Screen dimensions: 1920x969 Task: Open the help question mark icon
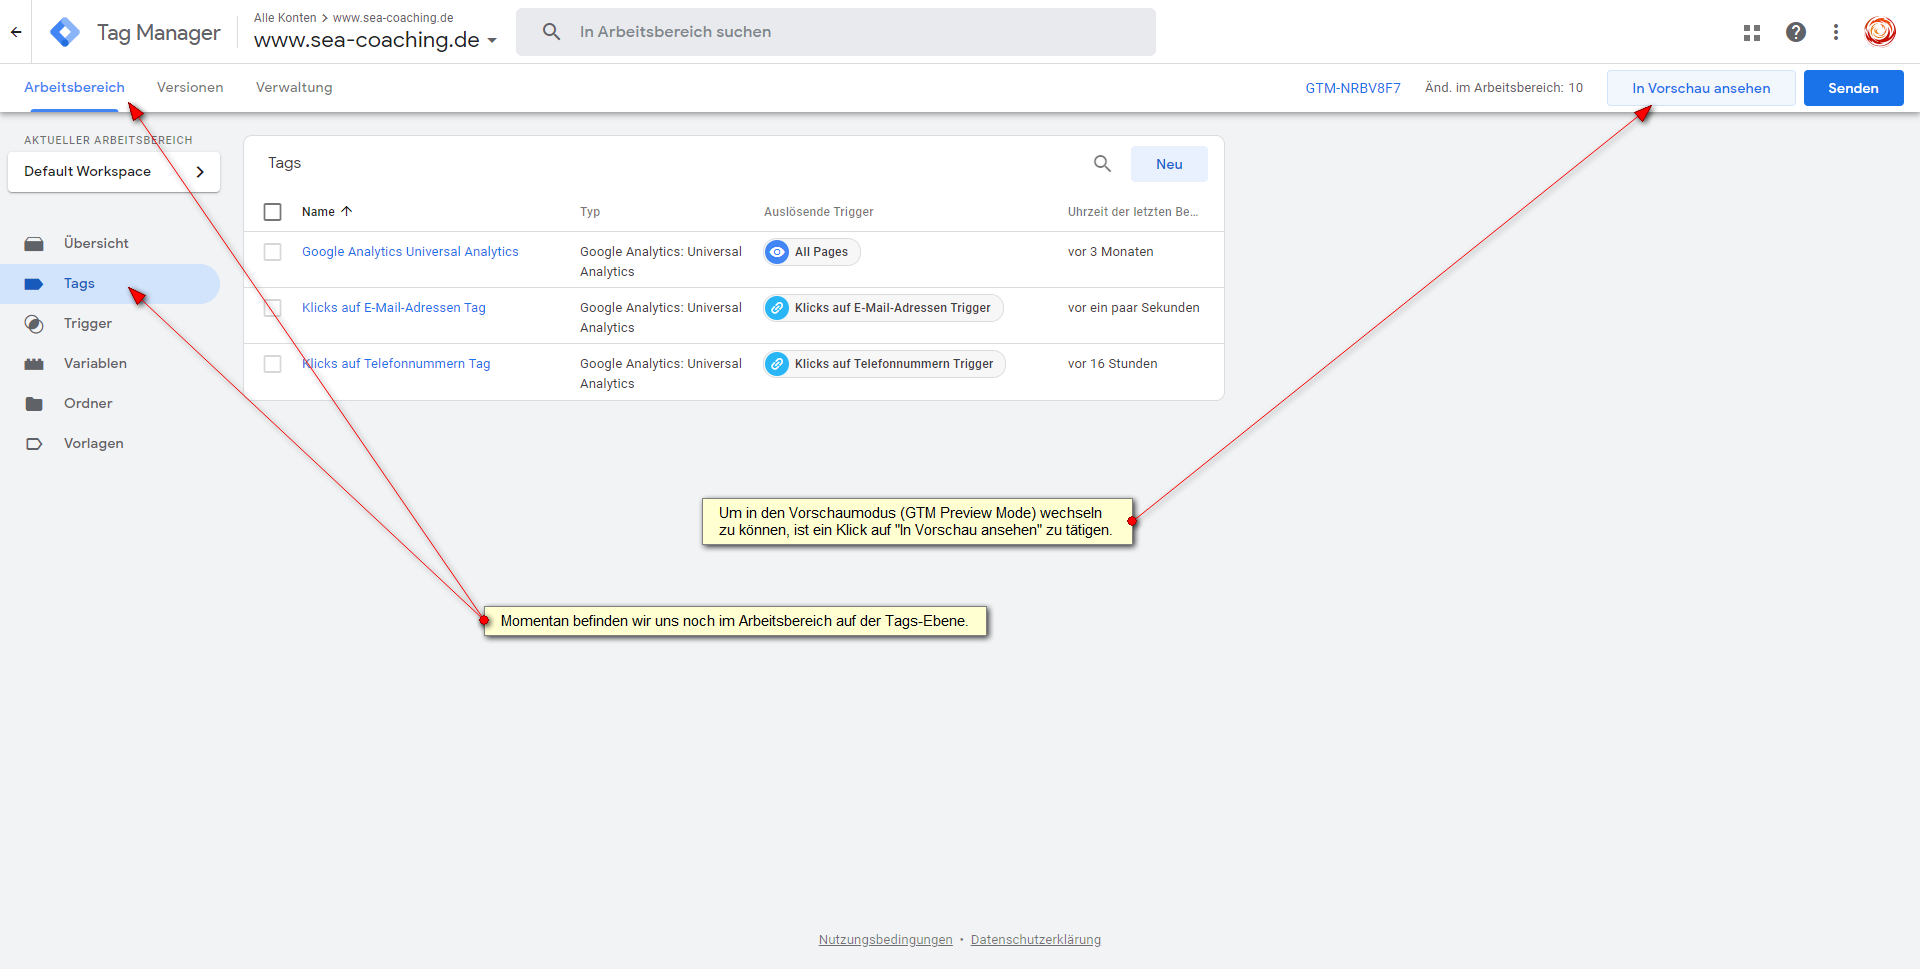(1796, 32)
